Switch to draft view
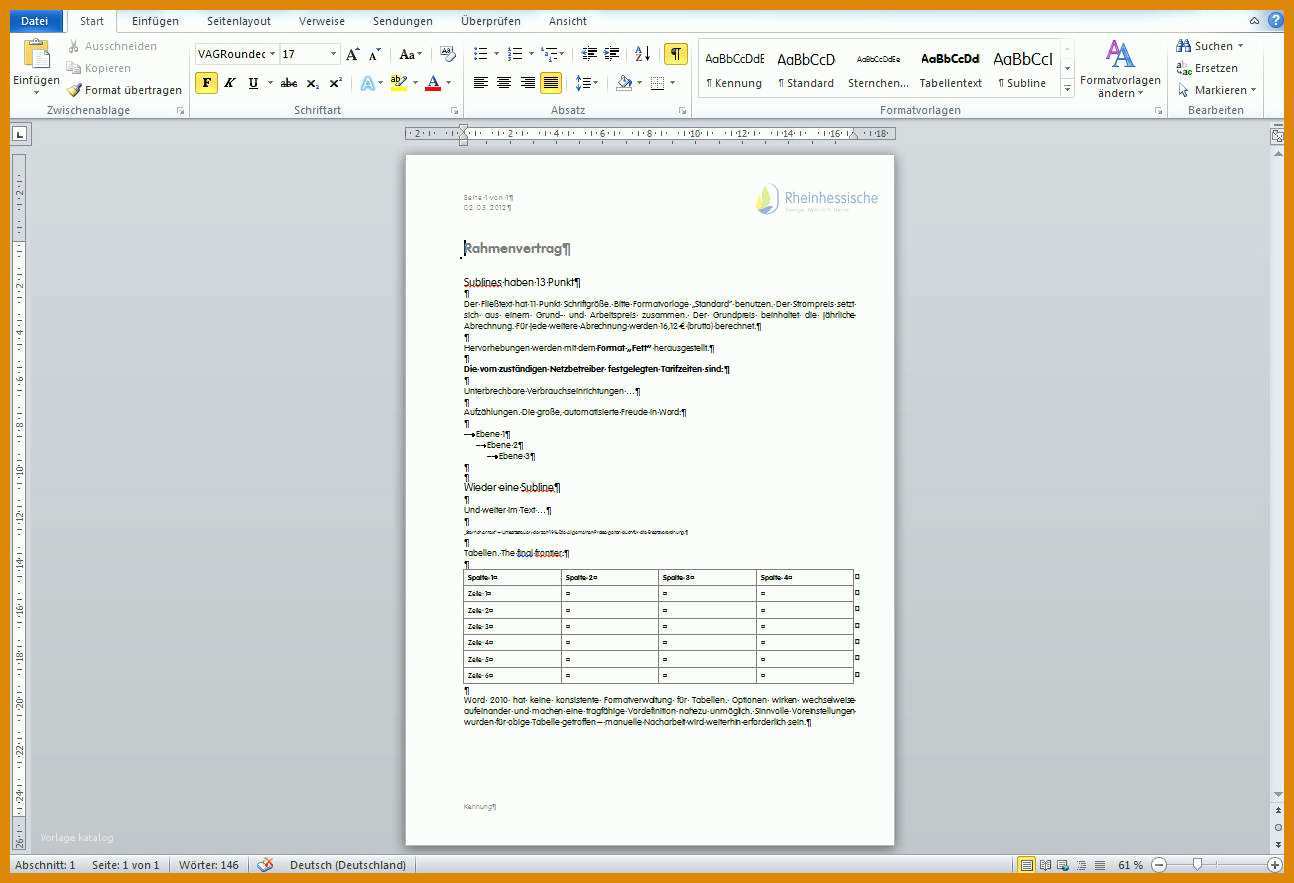This screenshot has height=883, width=1294. click(x=1100, y=865)
